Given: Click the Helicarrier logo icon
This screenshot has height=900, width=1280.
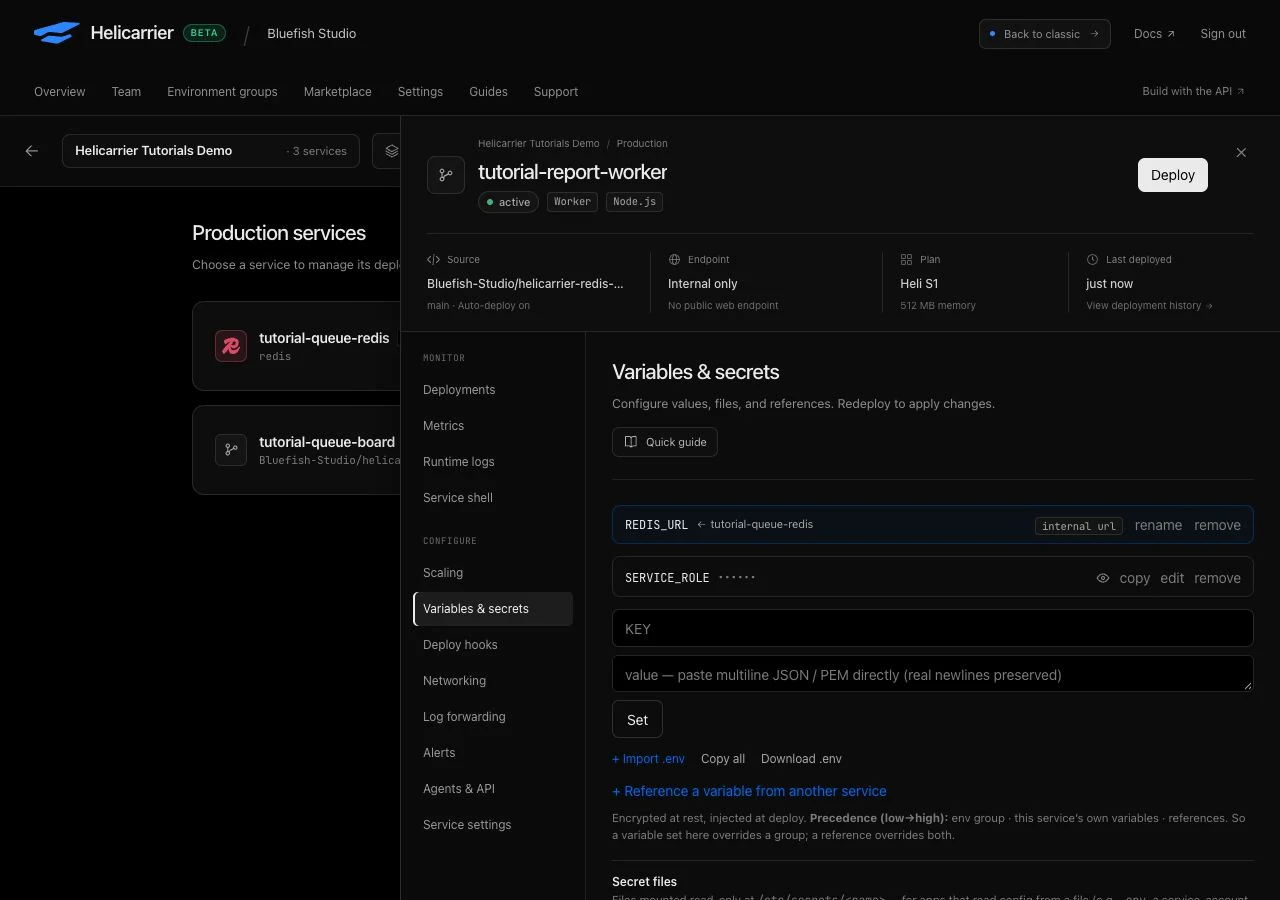Looking at the screenshot, I should (57, 33).
